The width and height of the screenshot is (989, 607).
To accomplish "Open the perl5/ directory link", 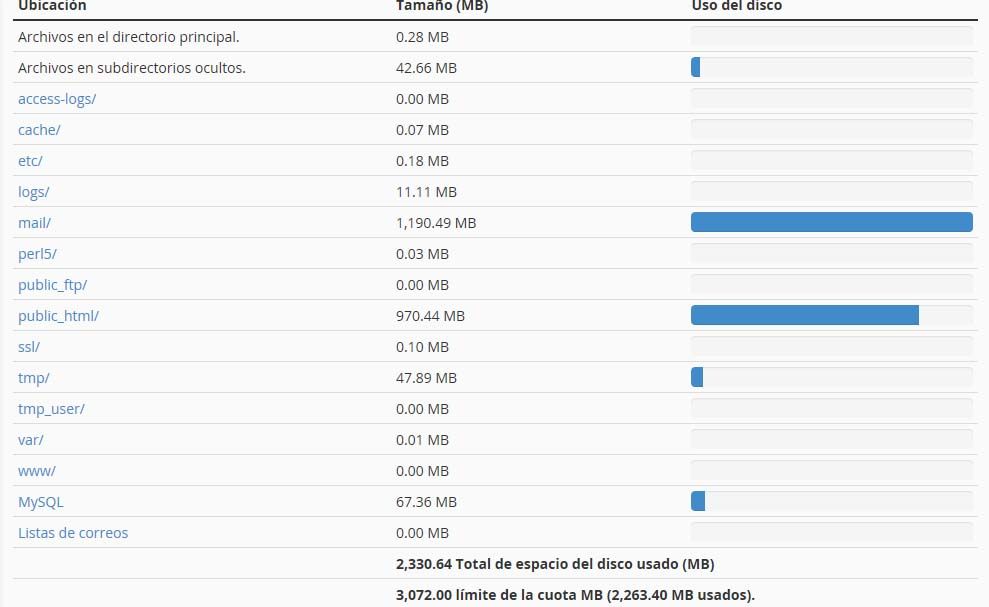I will 37,254.
